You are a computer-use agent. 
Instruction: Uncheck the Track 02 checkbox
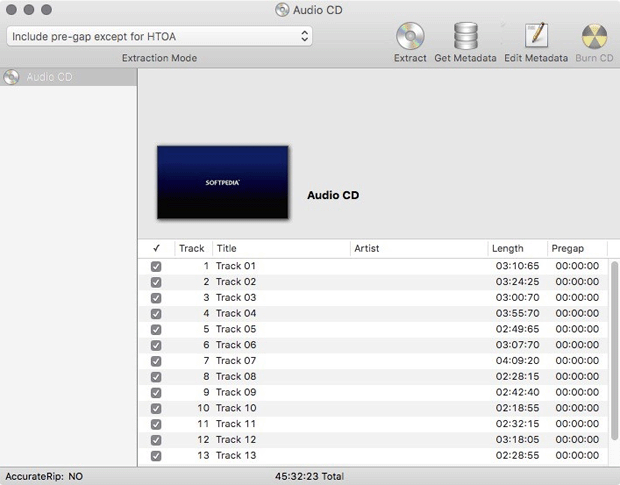[x=156, y=282]
